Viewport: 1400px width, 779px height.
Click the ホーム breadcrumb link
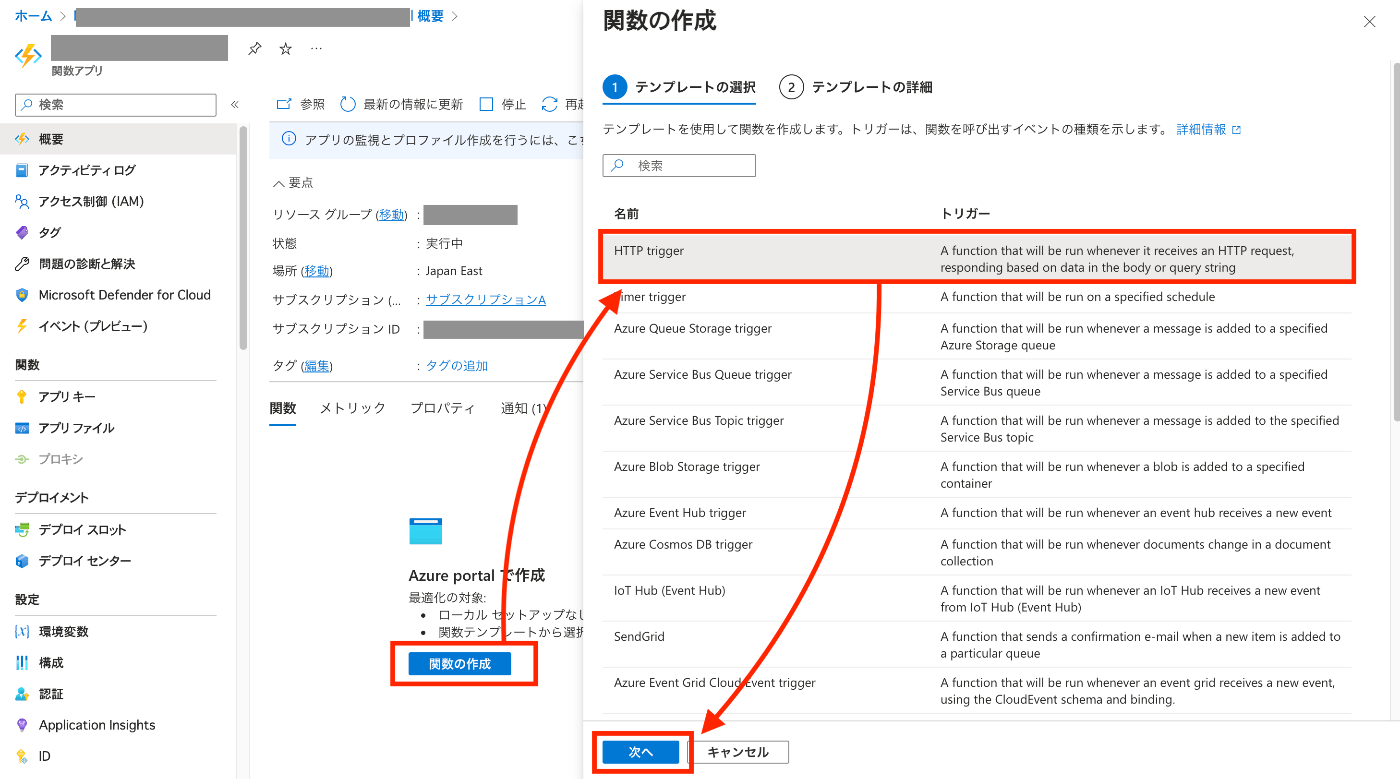point(33,16)
